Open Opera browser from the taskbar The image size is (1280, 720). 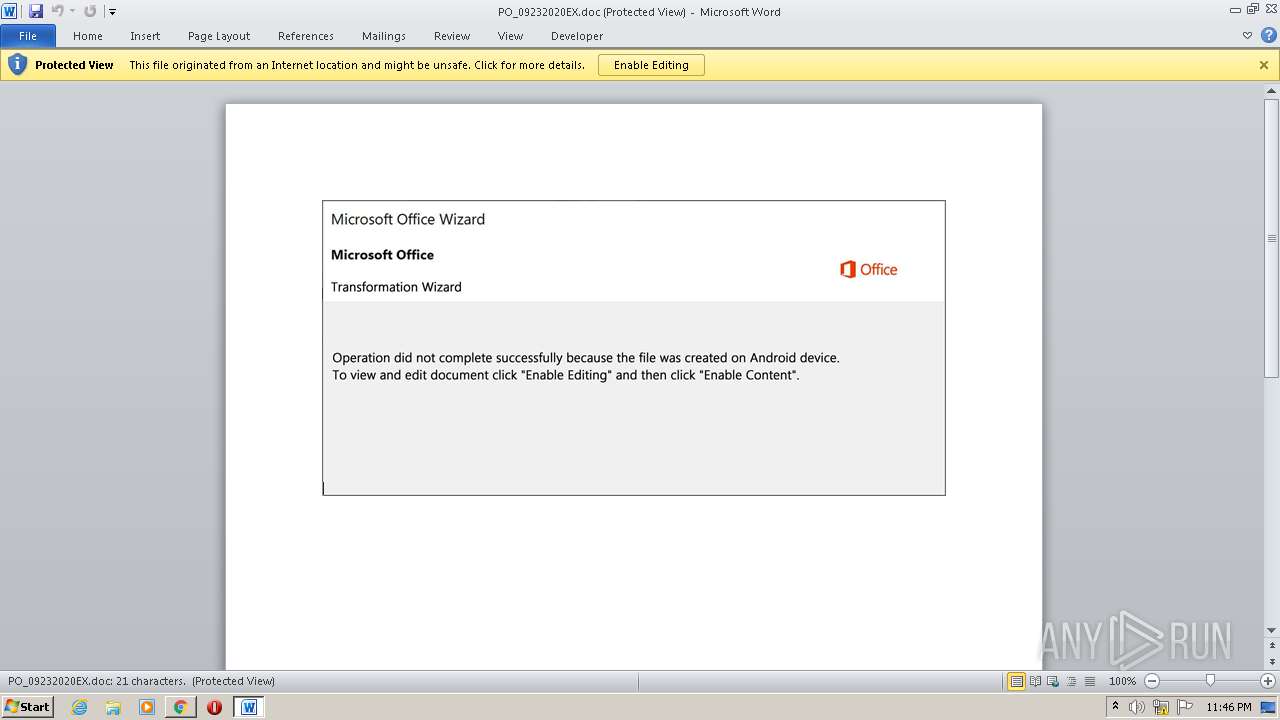pyautogui.click(x=214, y=707)
